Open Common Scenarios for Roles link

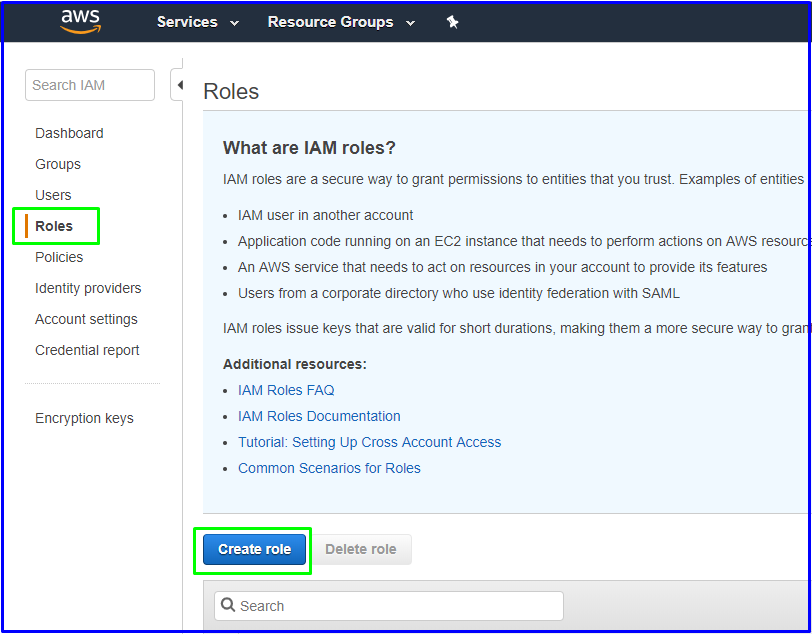click(x=329, y=468)
